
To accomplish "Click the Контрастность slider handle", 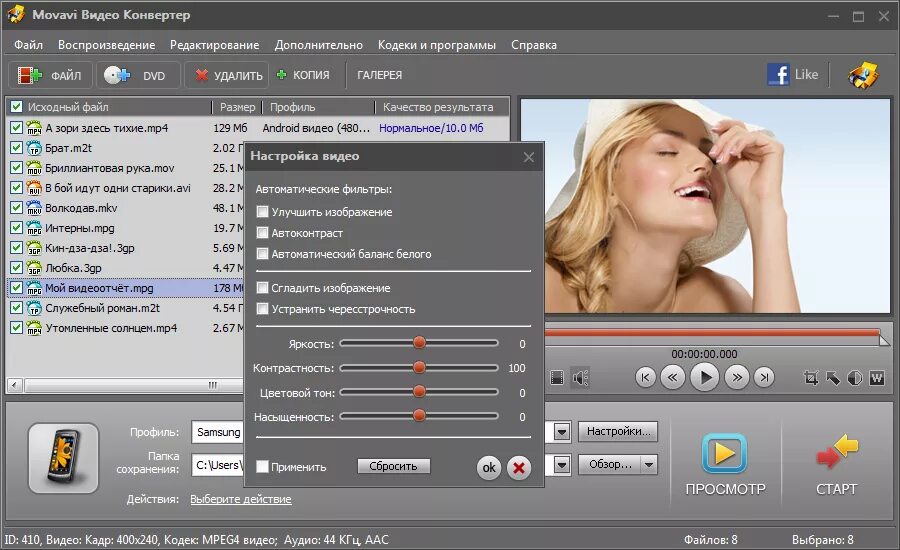I will click(419, 367).
